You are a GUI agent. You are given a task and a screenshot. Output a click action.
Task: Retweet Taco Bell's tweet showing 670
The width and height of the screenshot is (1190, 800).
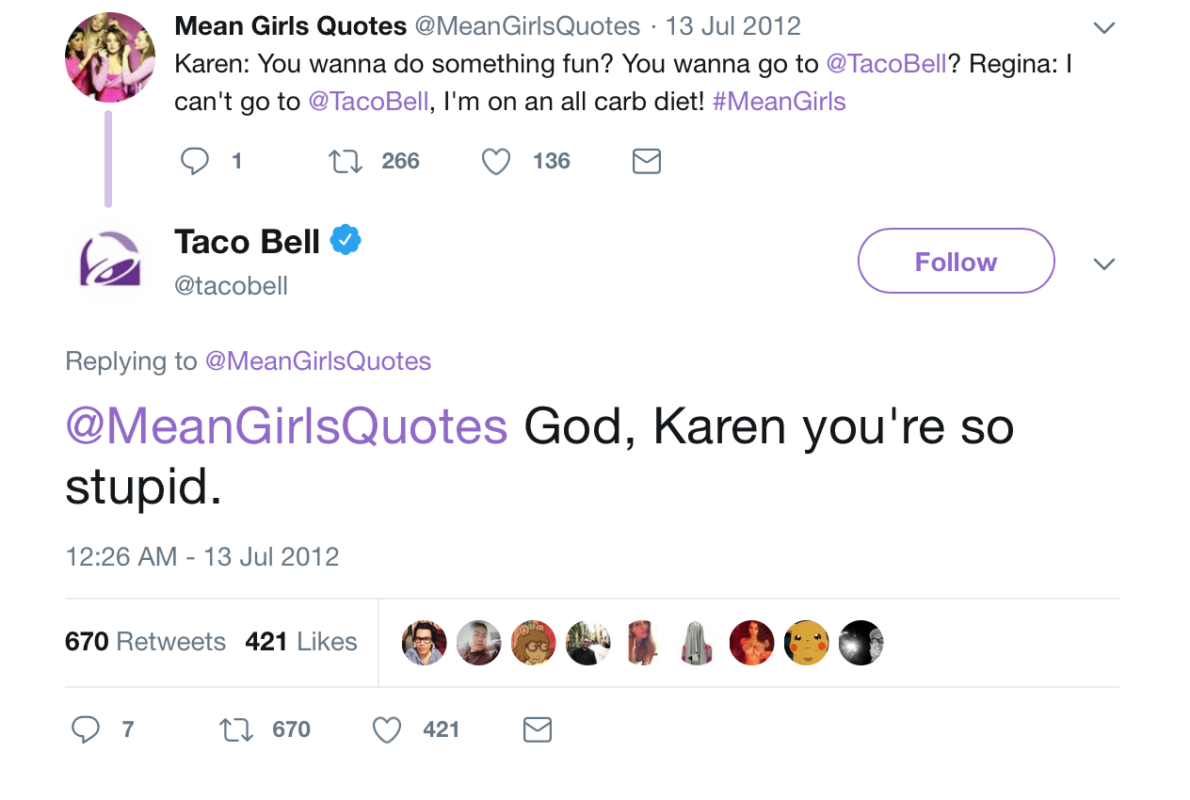click(x=237, y=730)
